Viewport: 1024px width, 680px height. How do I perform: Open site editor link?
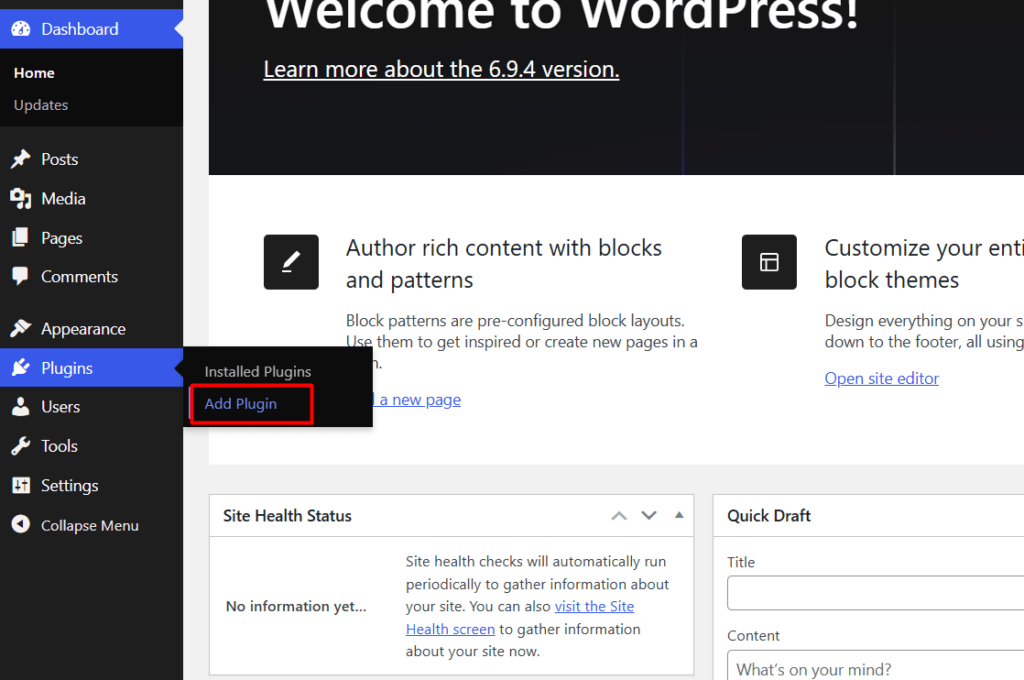point(882,378)
